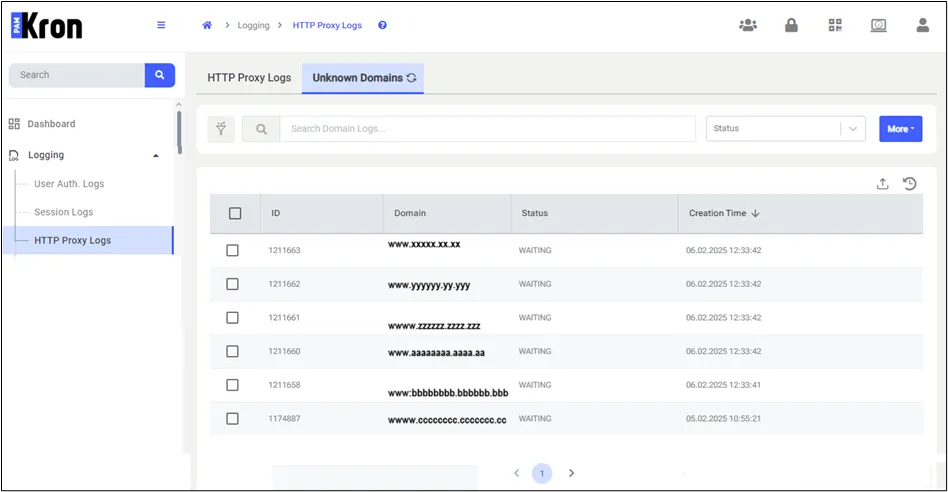Click domain wwww.zzzzzz.zzzz.zzz
Viewport: 948px width, 492px height.
click(434, 326)
